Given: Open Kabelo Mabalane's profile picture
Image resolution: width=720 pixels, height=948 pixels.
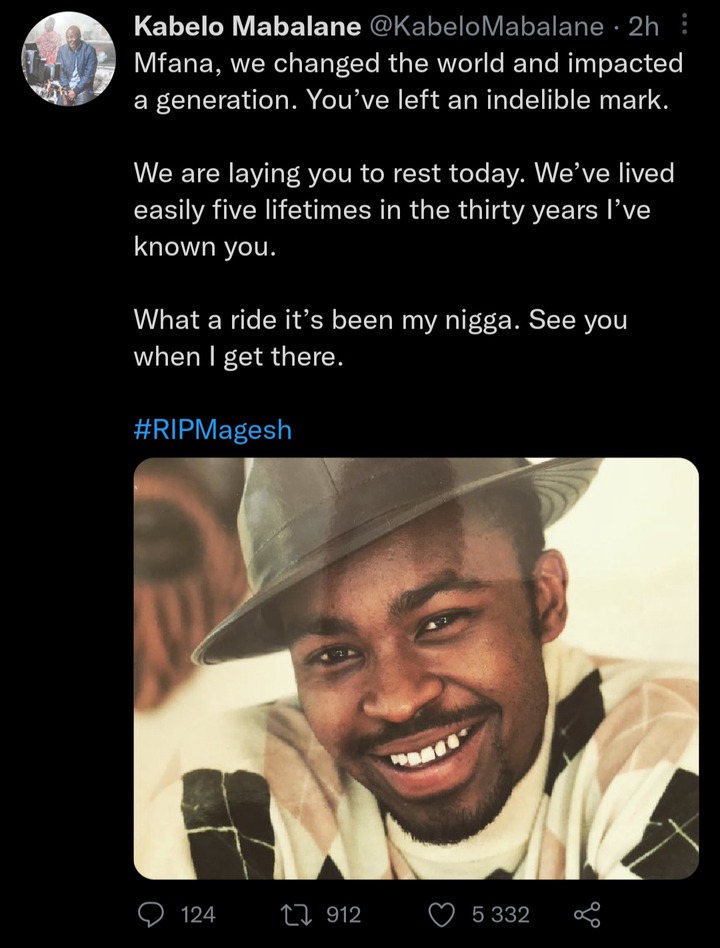Looking at the screenshot, I should 68,59.
